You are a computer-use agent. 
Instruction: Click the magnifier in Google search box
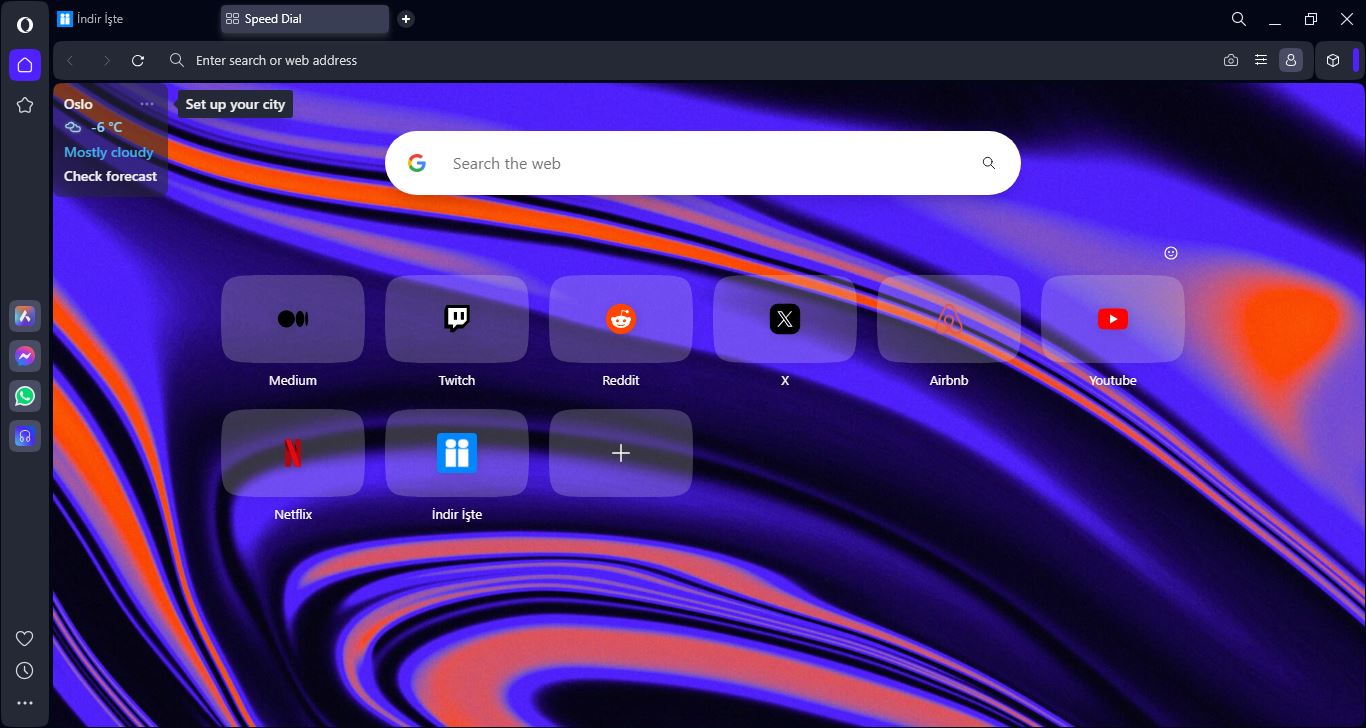989,163
